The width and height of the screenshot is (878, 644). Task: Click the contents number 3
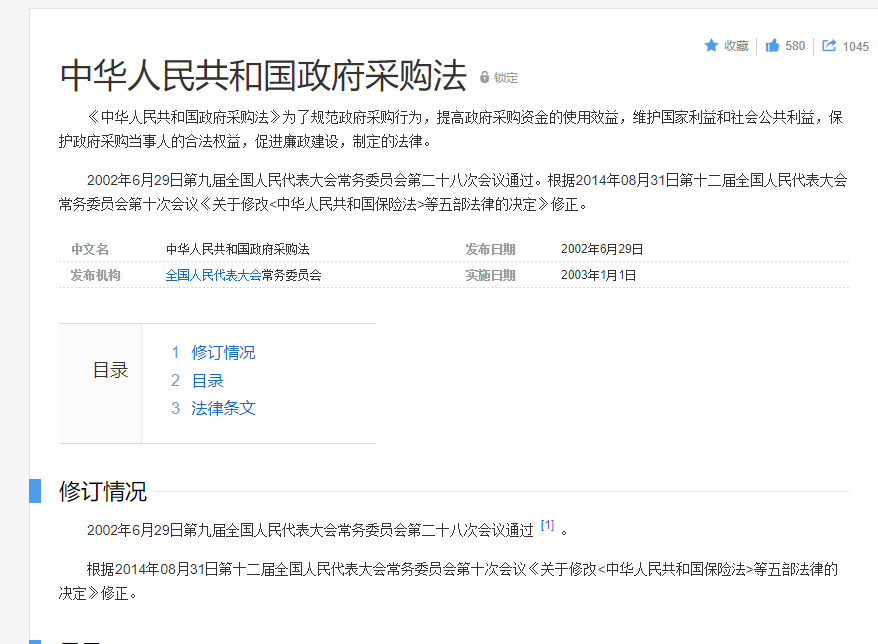pos(175,408)
